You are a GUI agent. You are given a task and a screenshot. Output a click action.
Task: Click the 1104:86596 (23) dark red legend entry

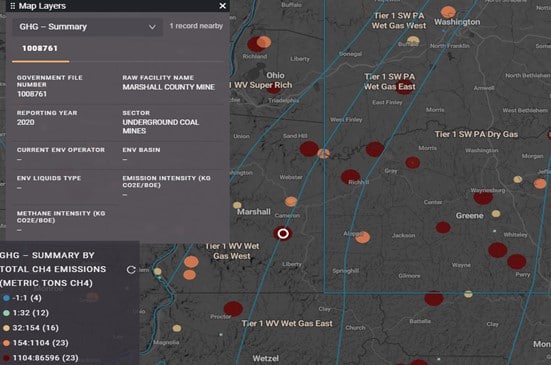tap(40, 358)
